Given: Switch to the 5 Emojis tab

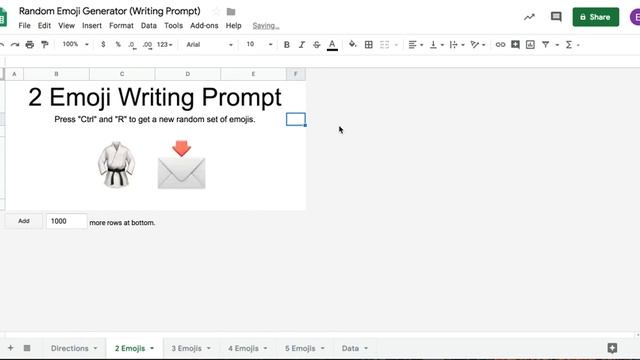Looking at the screenshot, I should click(300, 348).
